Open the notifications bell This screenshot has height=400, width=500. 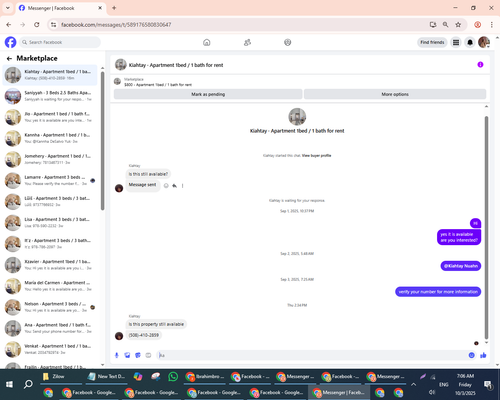coord(470,42)
